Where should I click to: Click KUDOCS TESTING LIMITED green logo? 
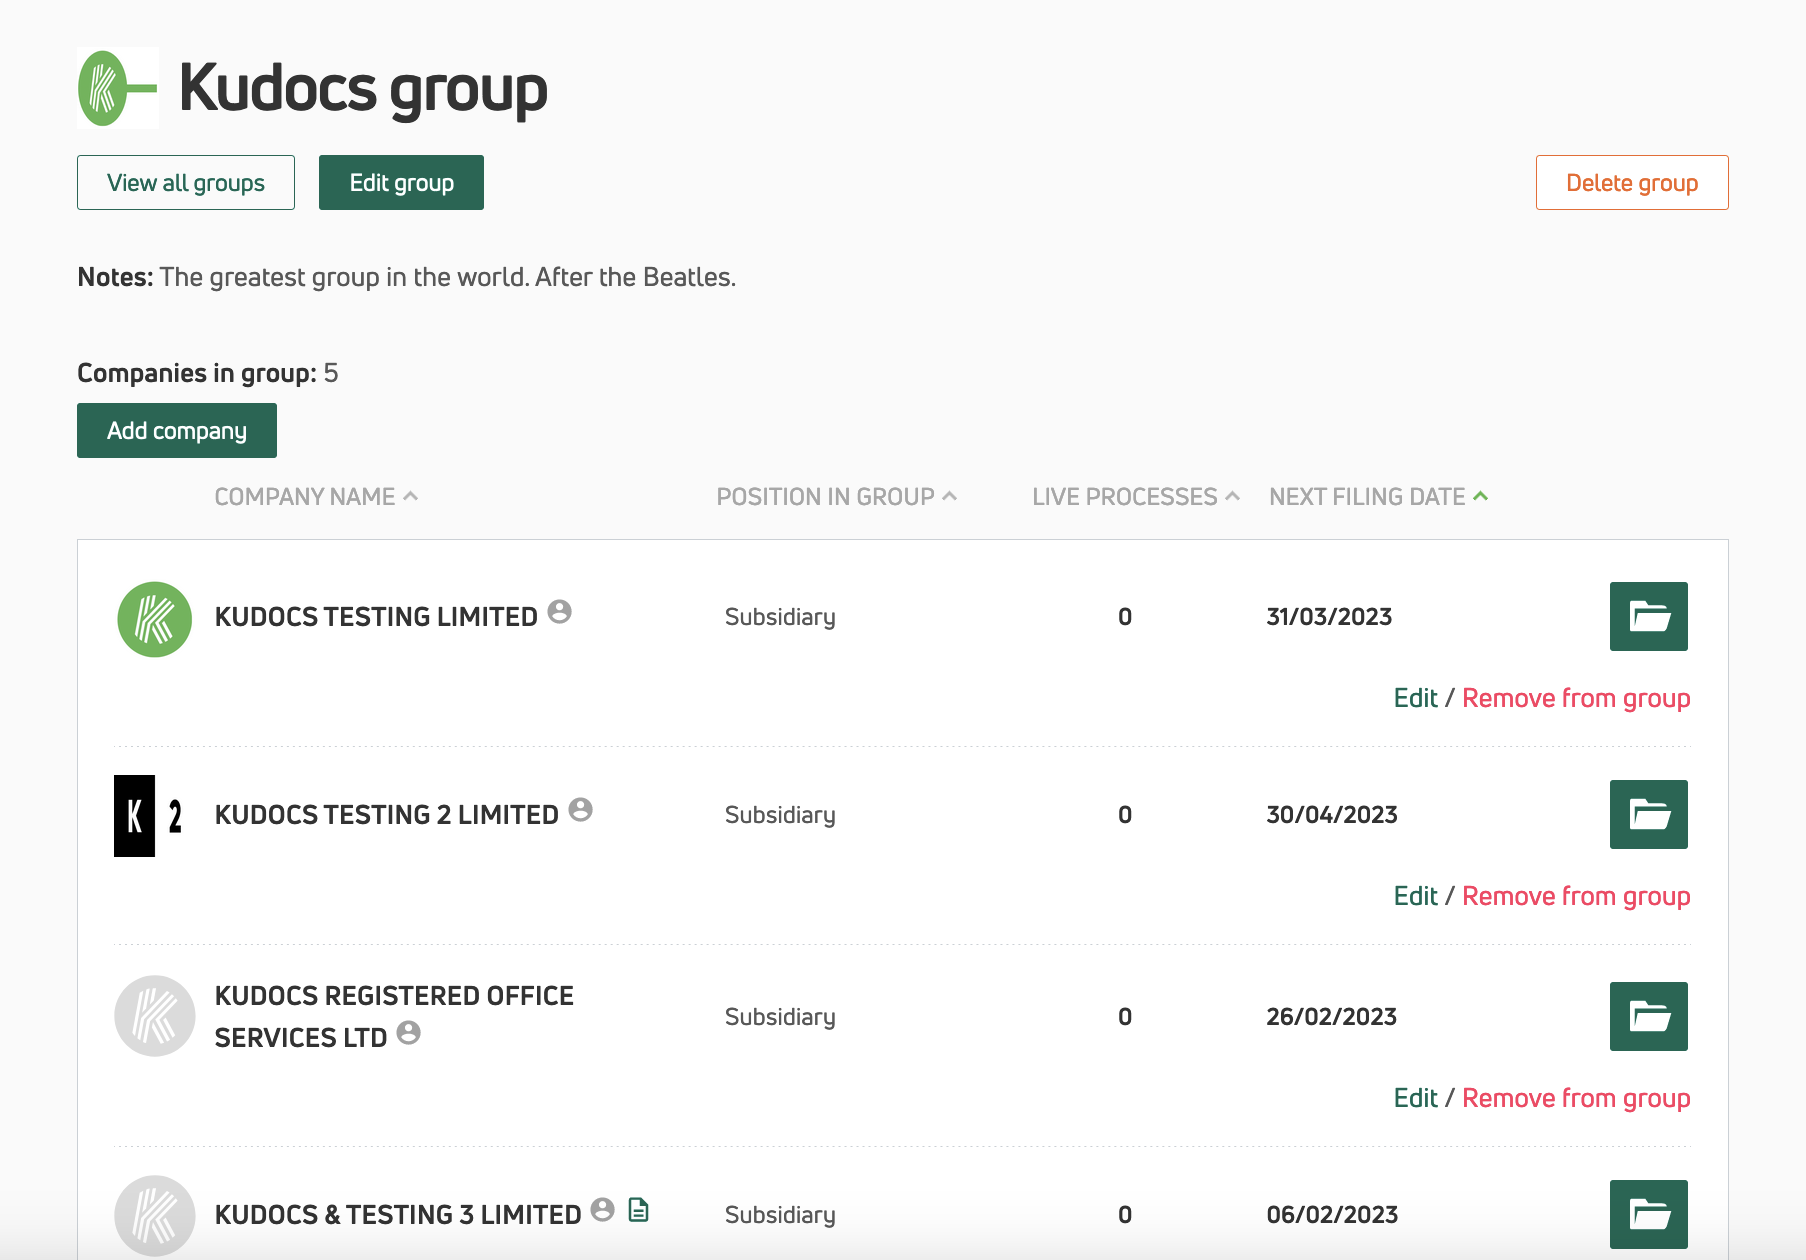[x=155, y=619]
